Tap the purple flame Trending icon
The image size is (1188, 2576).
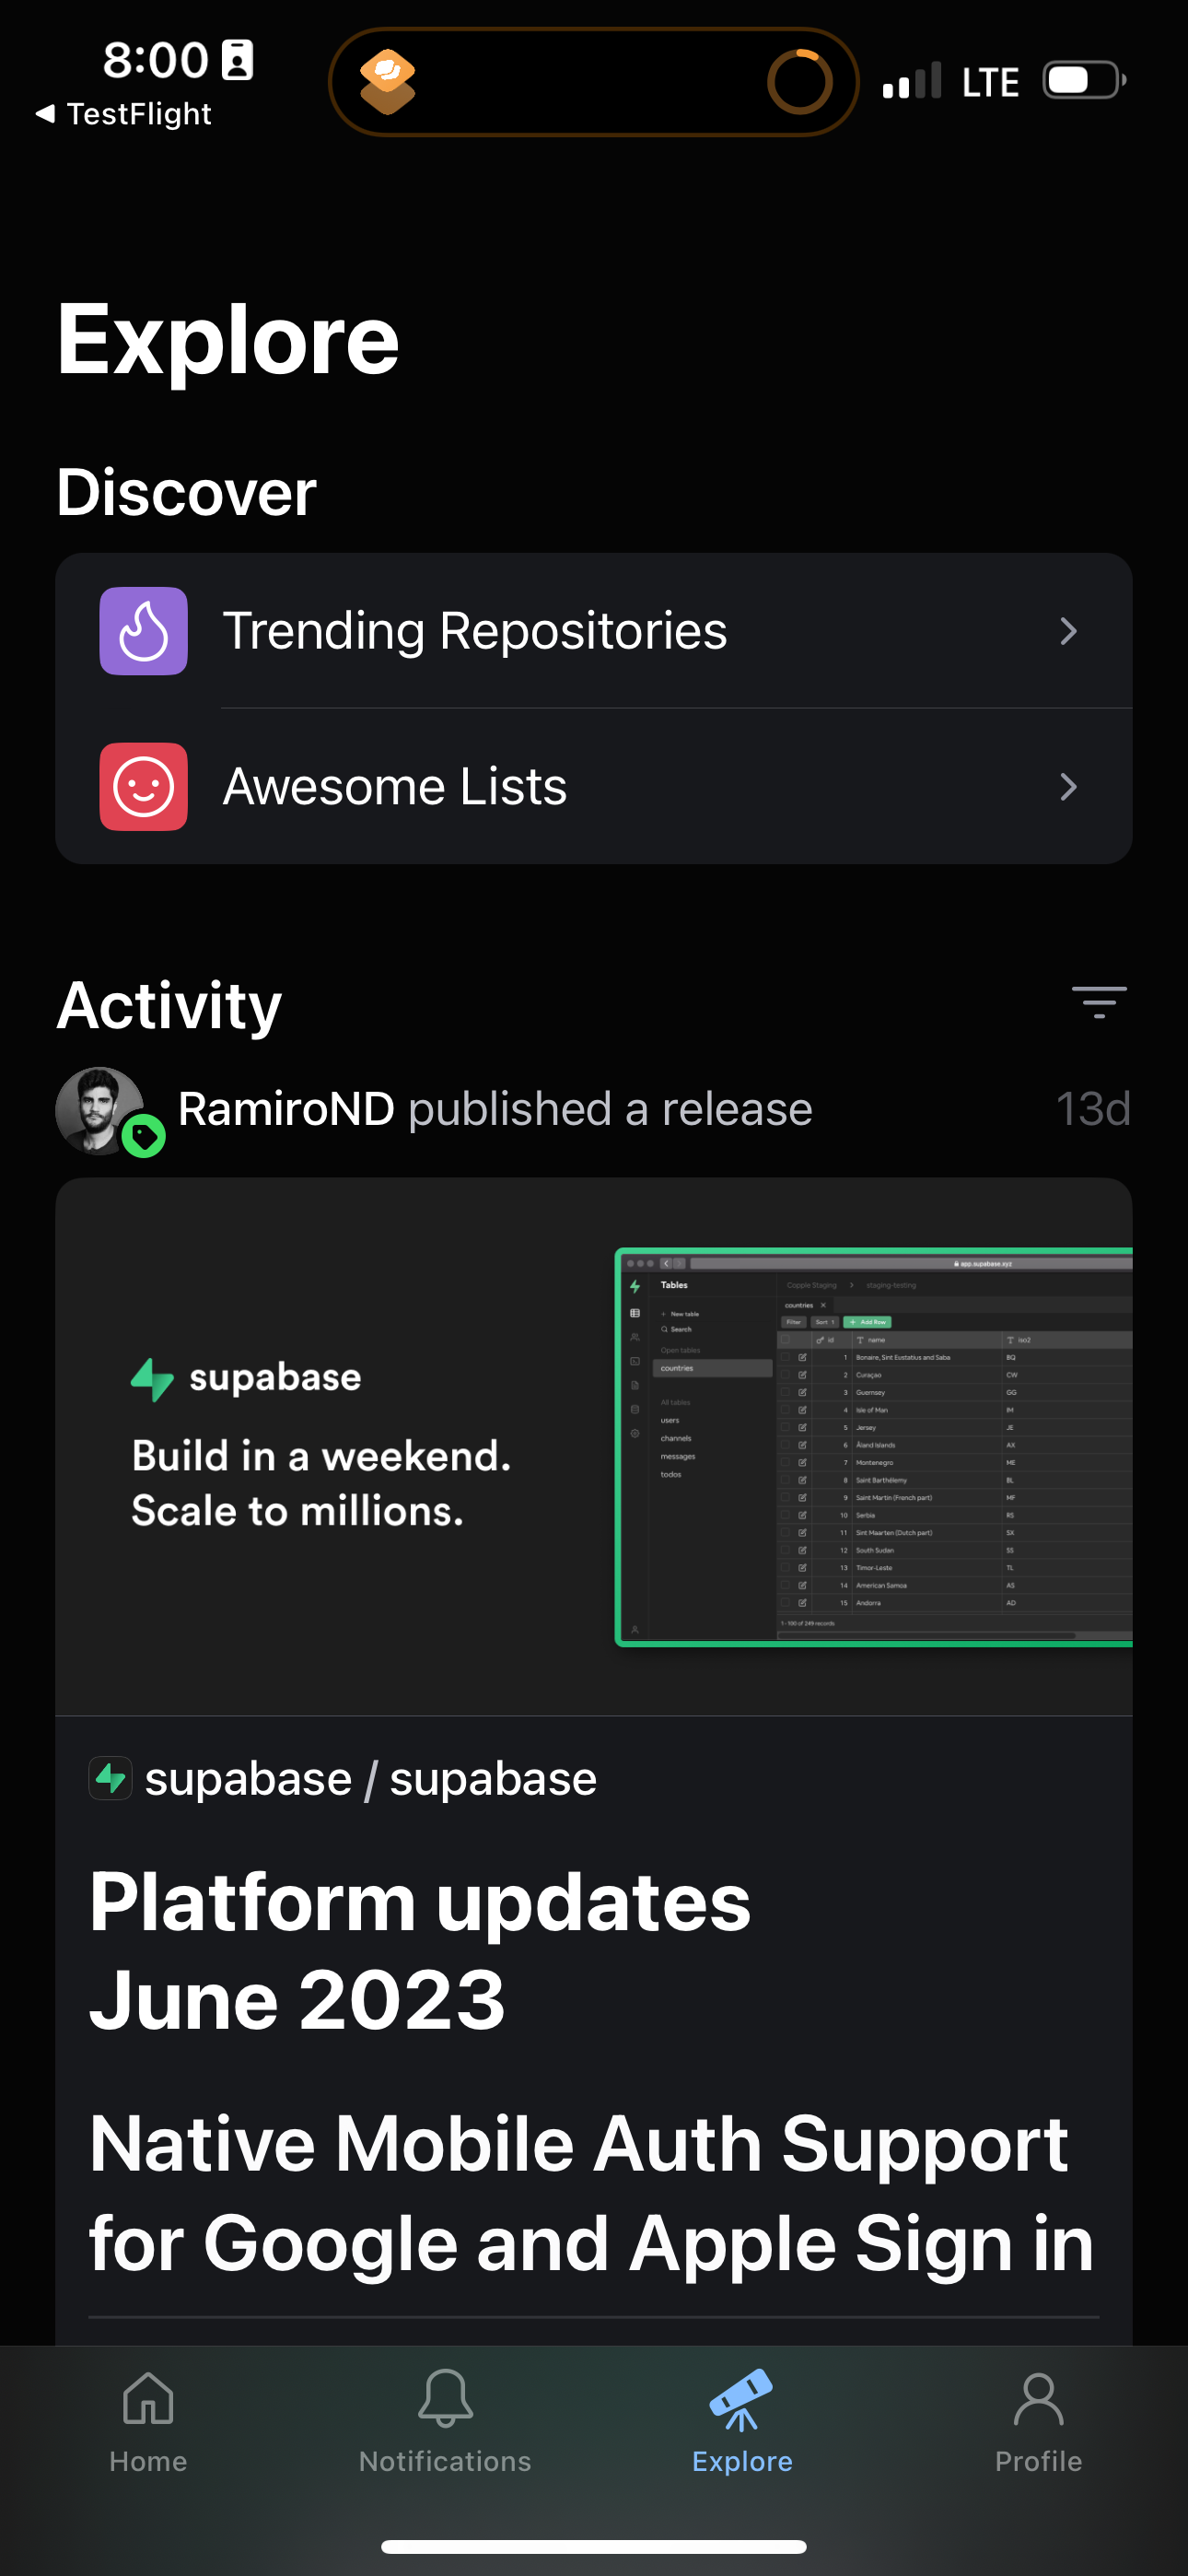(143, 631)
